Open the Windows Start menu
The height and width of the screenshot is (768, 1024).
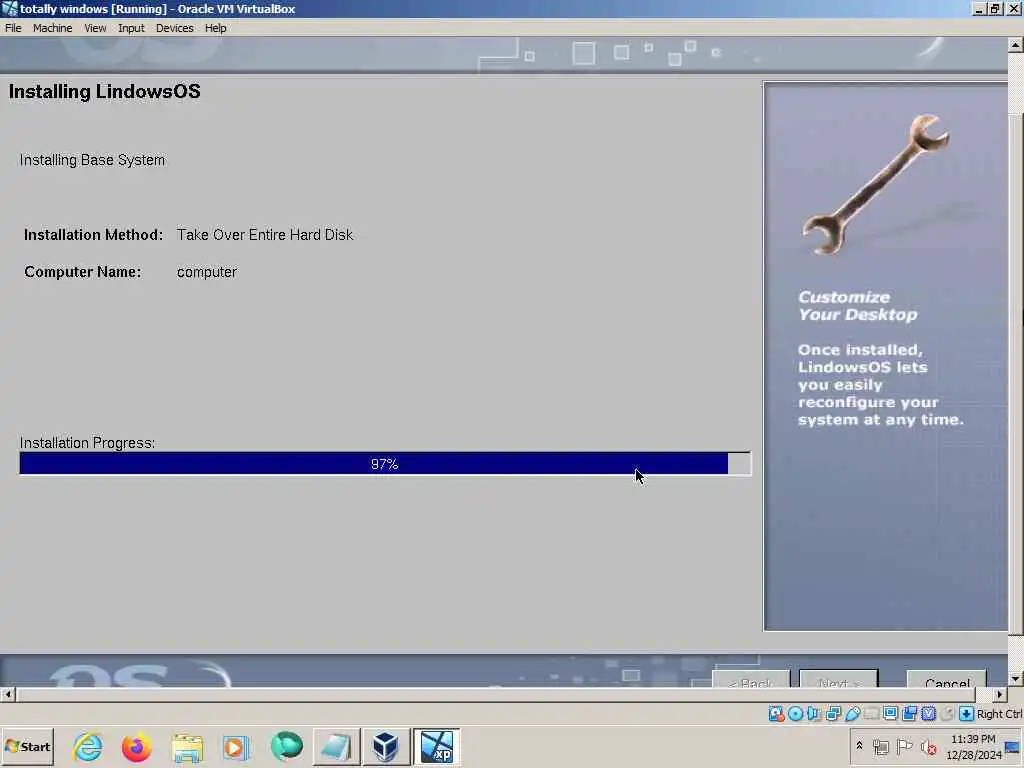tap(27, 747)
